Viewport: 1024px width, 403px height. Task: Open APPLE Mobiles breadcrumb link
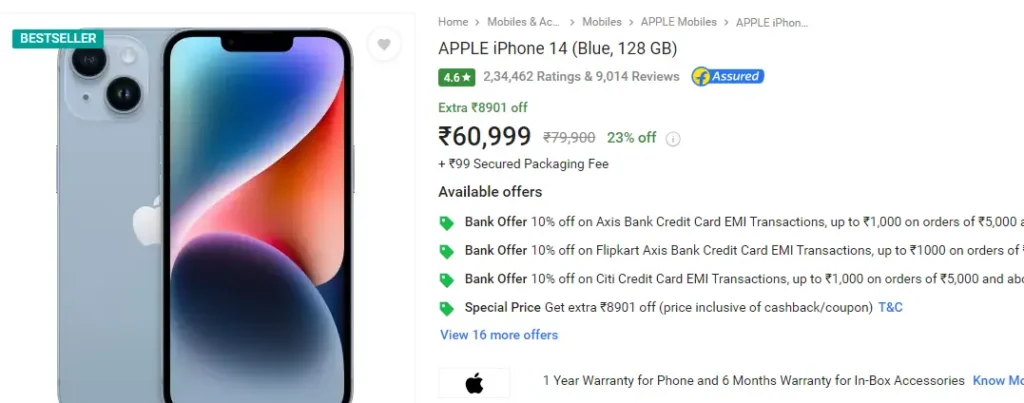679,22
